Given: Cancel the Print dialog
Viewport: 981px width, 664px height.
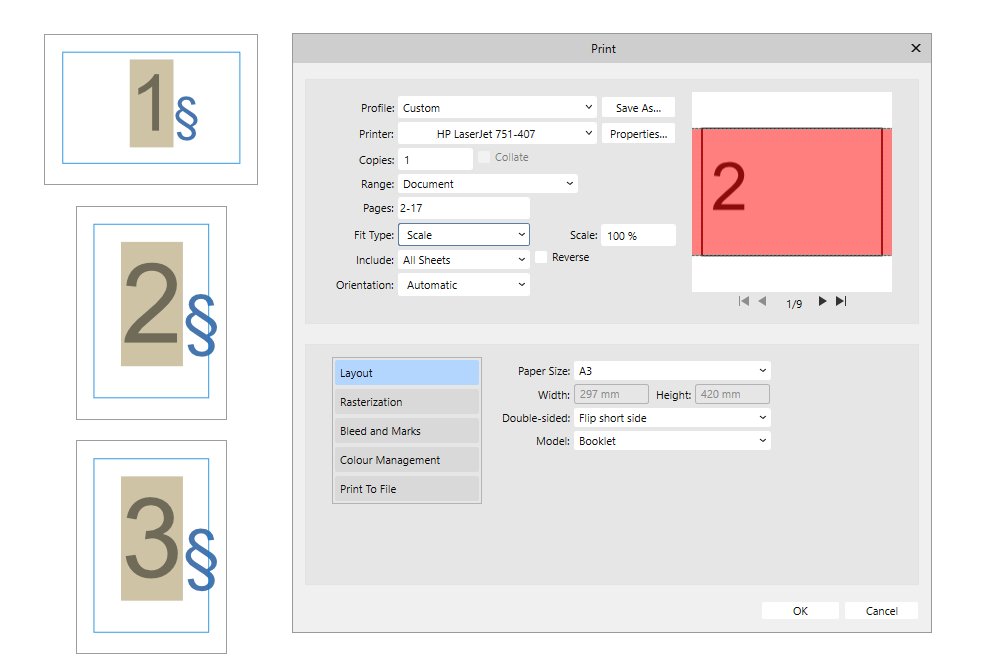Looking at the screenshot, I should pos(882,611).
